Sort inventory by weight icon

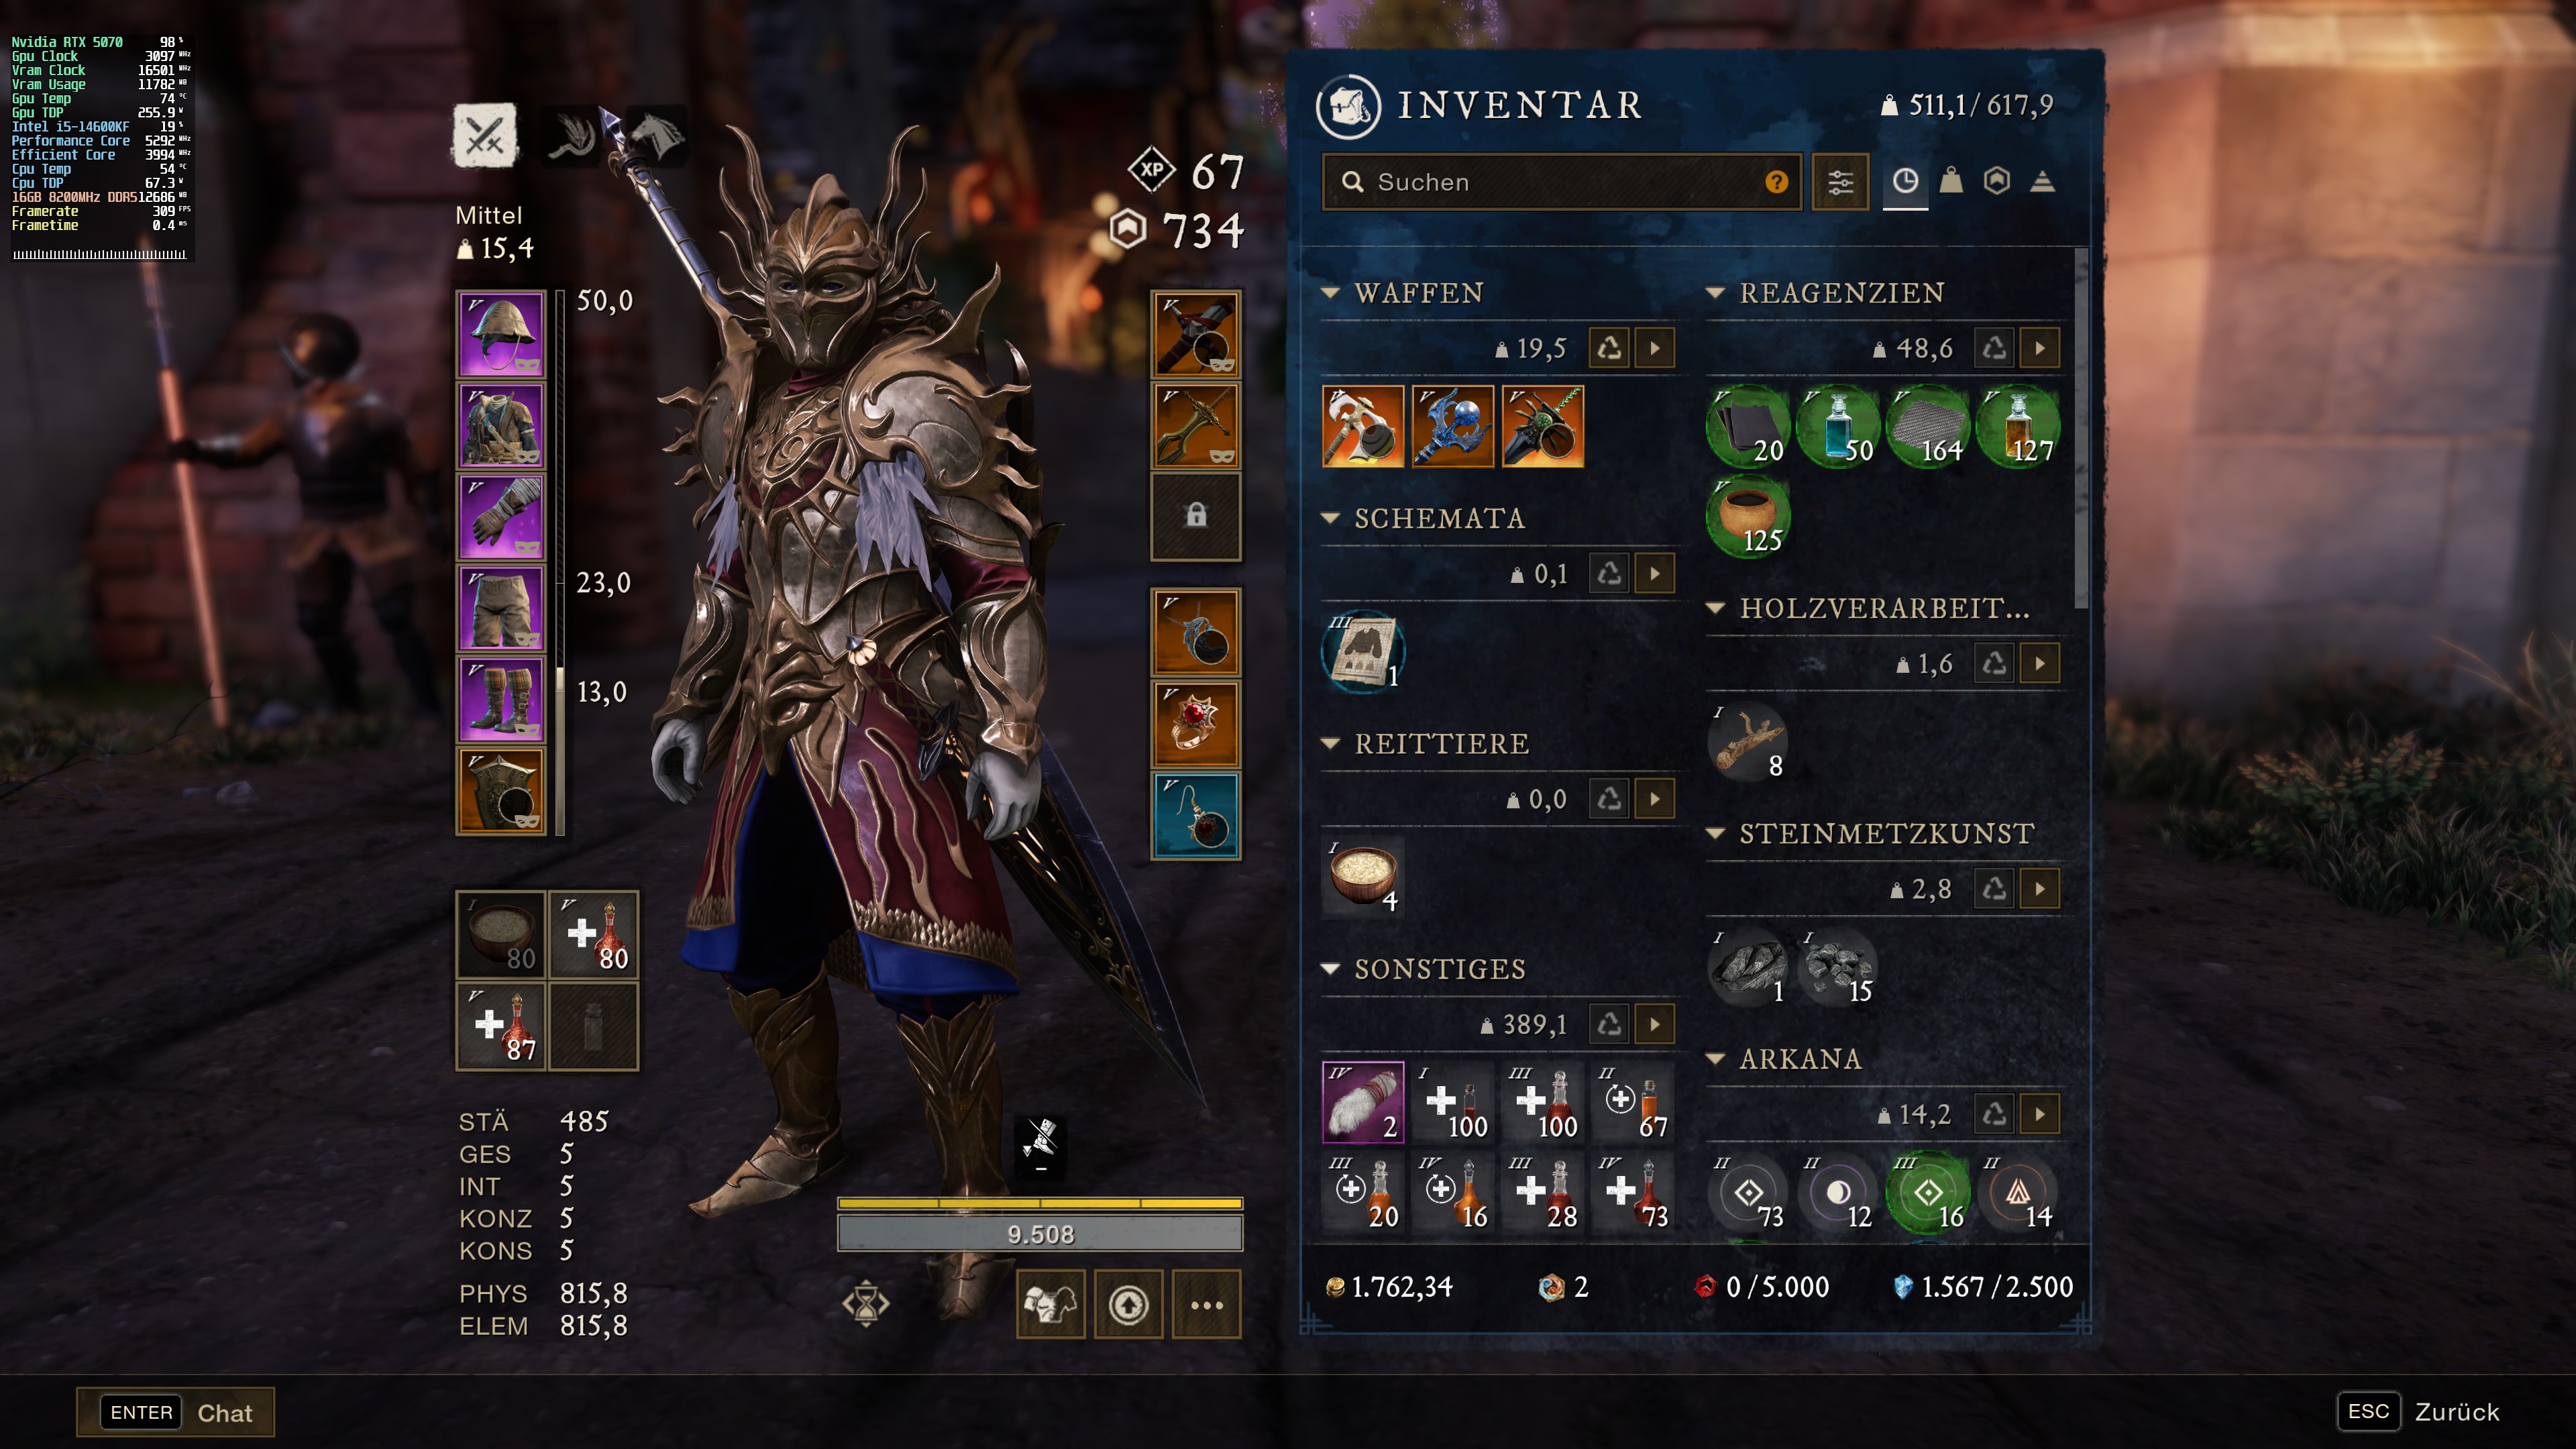pyautogui.click(x=1951, y=181)
